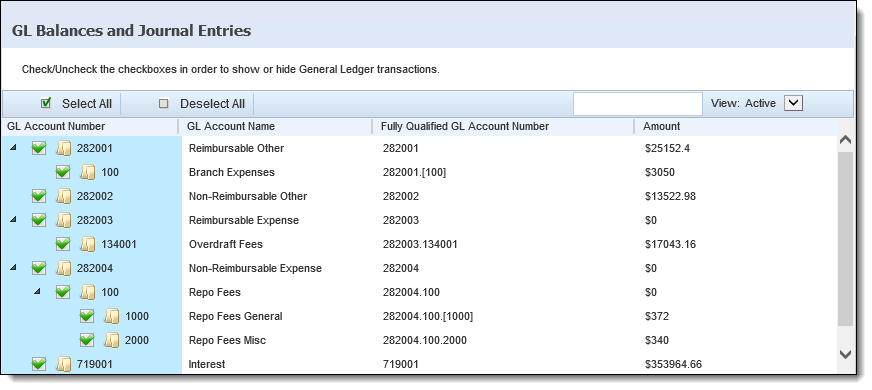Click the Overdraft Fees account name
This screenshot has width=872, height=390.
pos(226,244)
